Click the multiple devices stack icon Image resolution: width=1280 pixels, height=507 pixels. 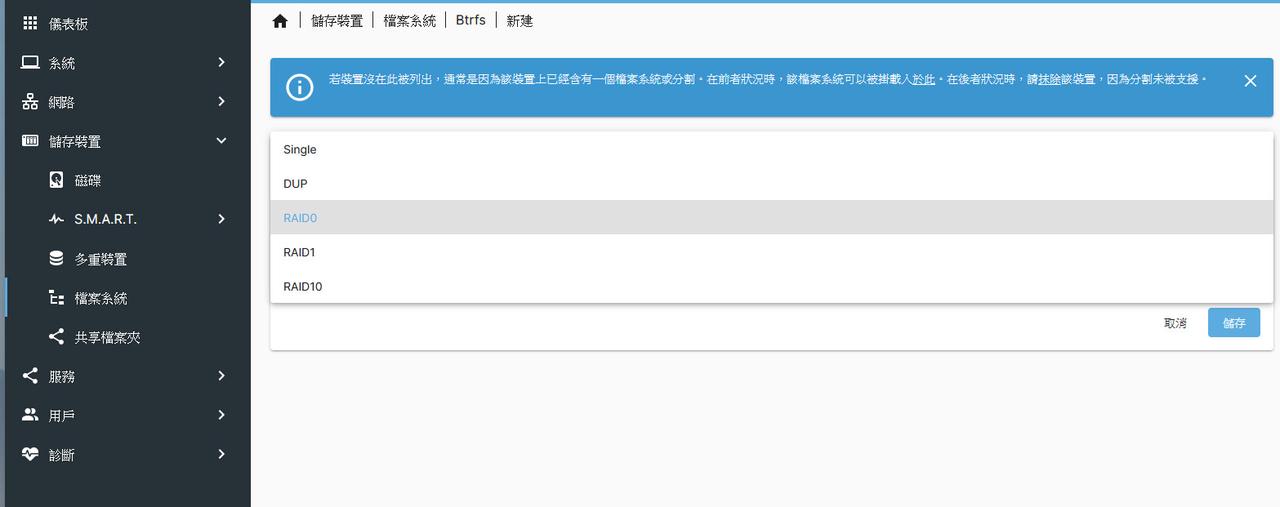(x=56, y=258)
